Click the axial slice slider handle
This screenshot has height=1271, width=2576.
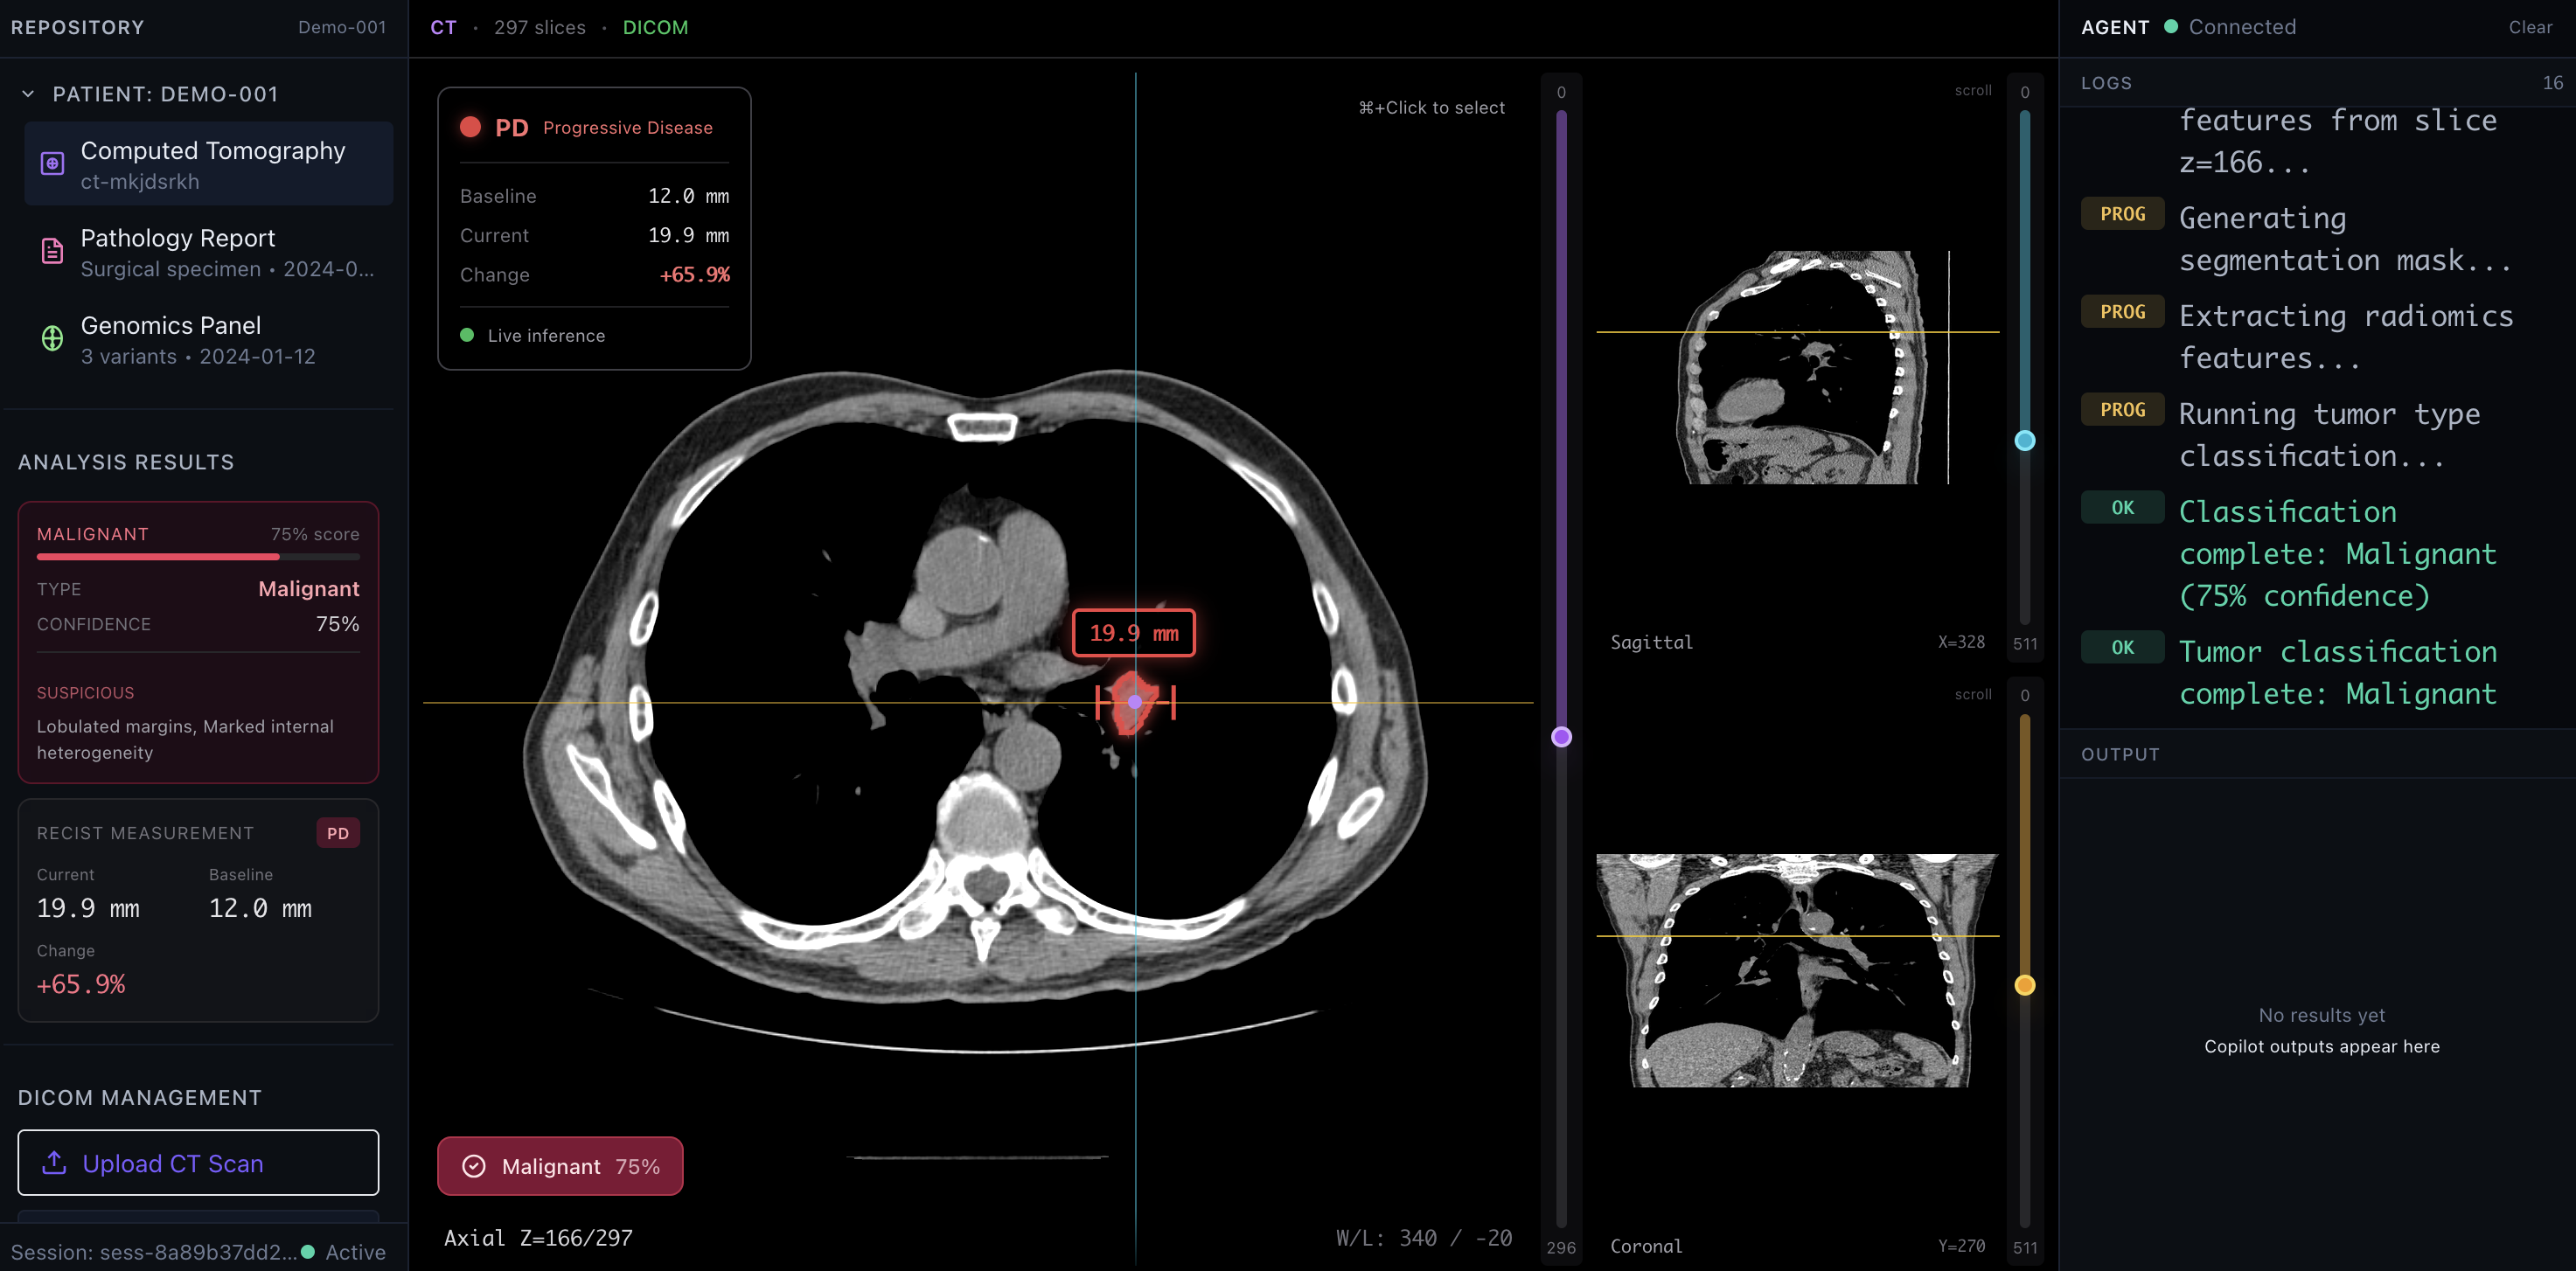click(1561, 737)
